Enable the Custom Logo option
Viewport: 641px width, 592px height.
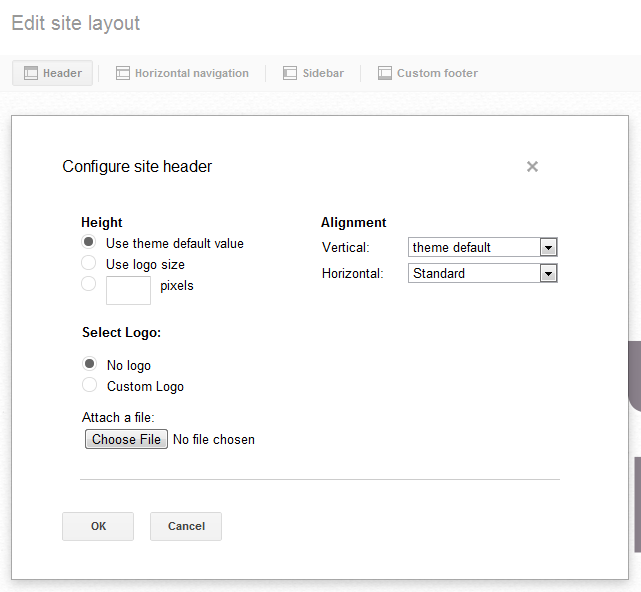(90, 386)
